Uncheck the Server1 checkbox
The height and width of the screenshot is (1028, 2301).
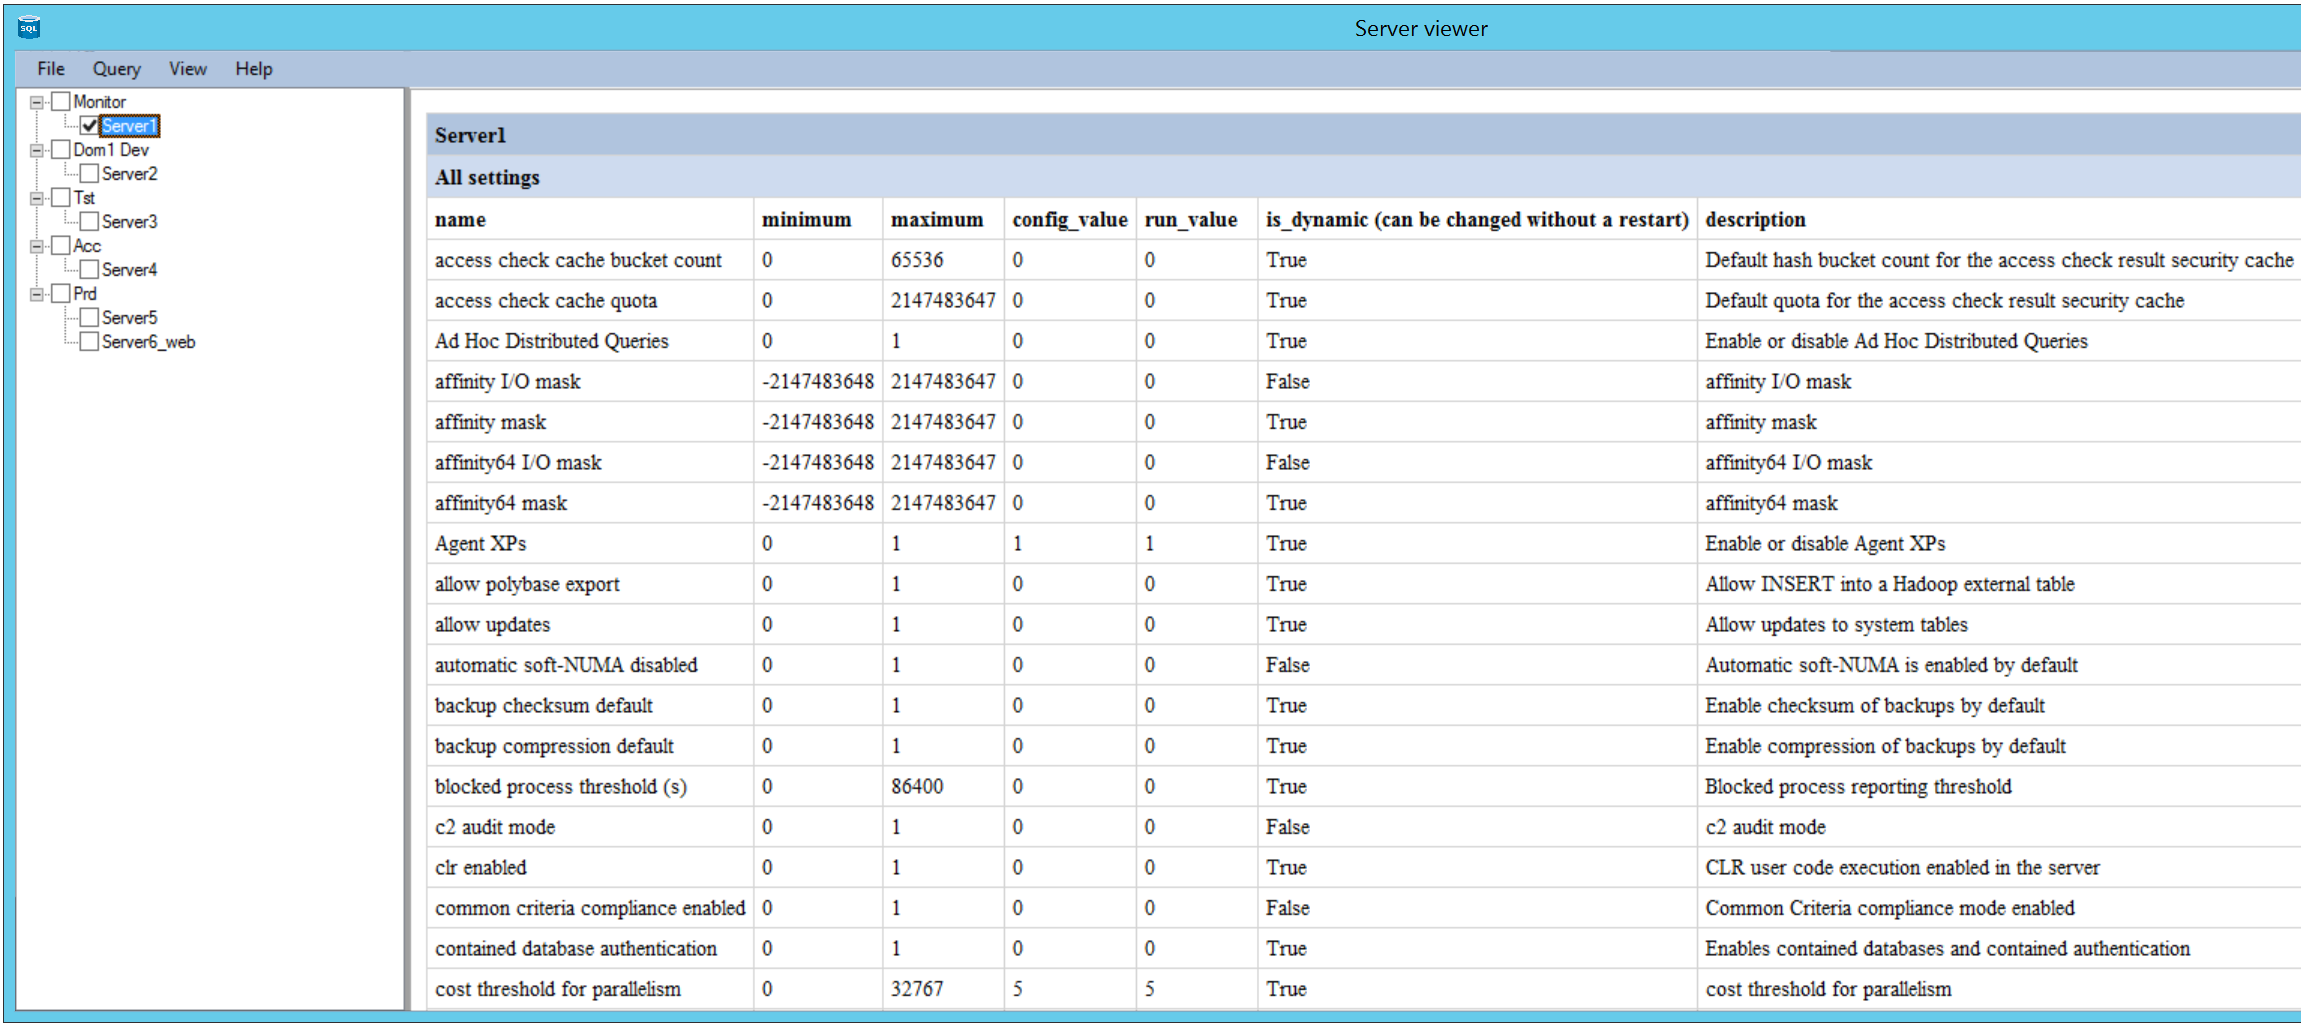coord(90,126)
